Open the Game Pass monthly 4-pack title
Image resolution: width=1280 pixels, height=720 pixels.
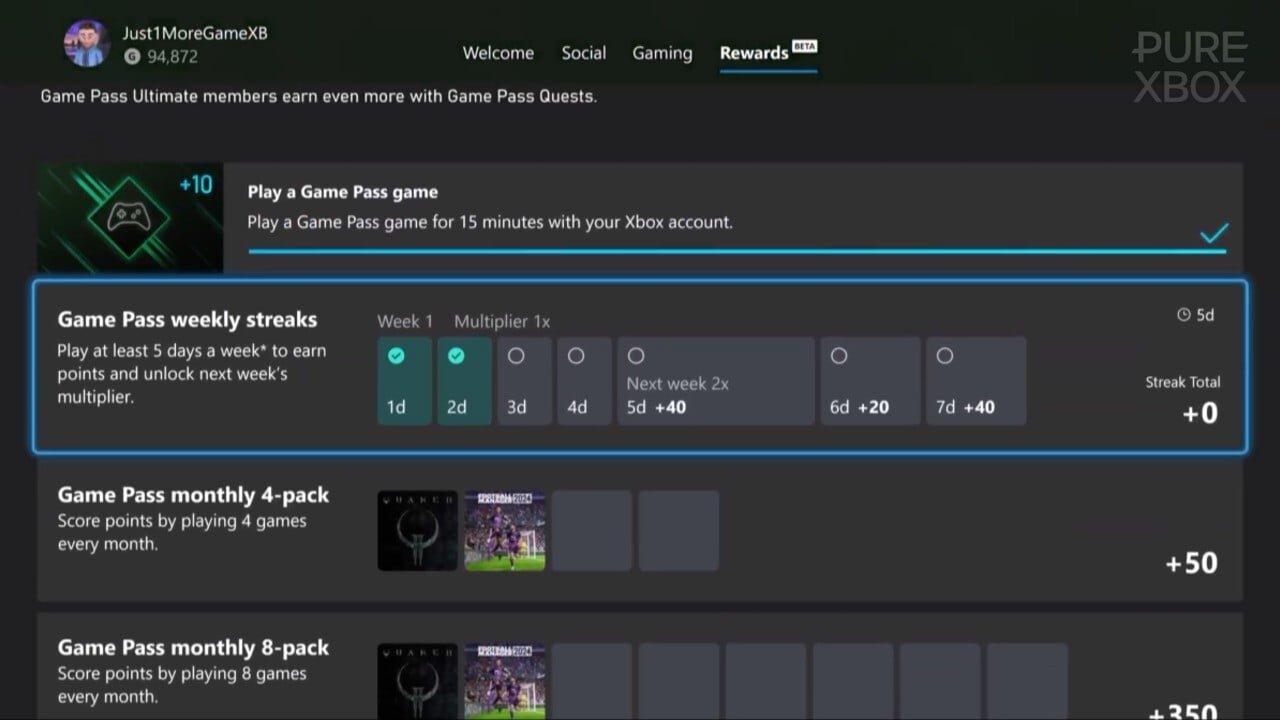coord(193,495)
